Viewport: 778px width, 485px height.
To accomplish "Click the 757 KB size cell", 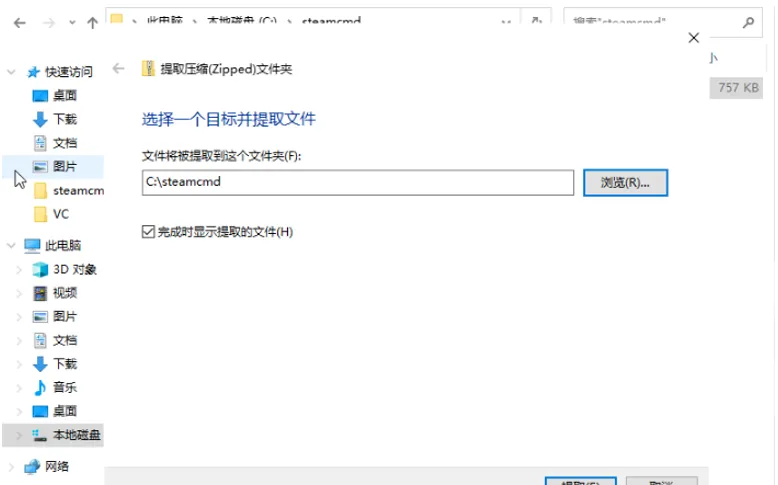I will tap(736, 88).
